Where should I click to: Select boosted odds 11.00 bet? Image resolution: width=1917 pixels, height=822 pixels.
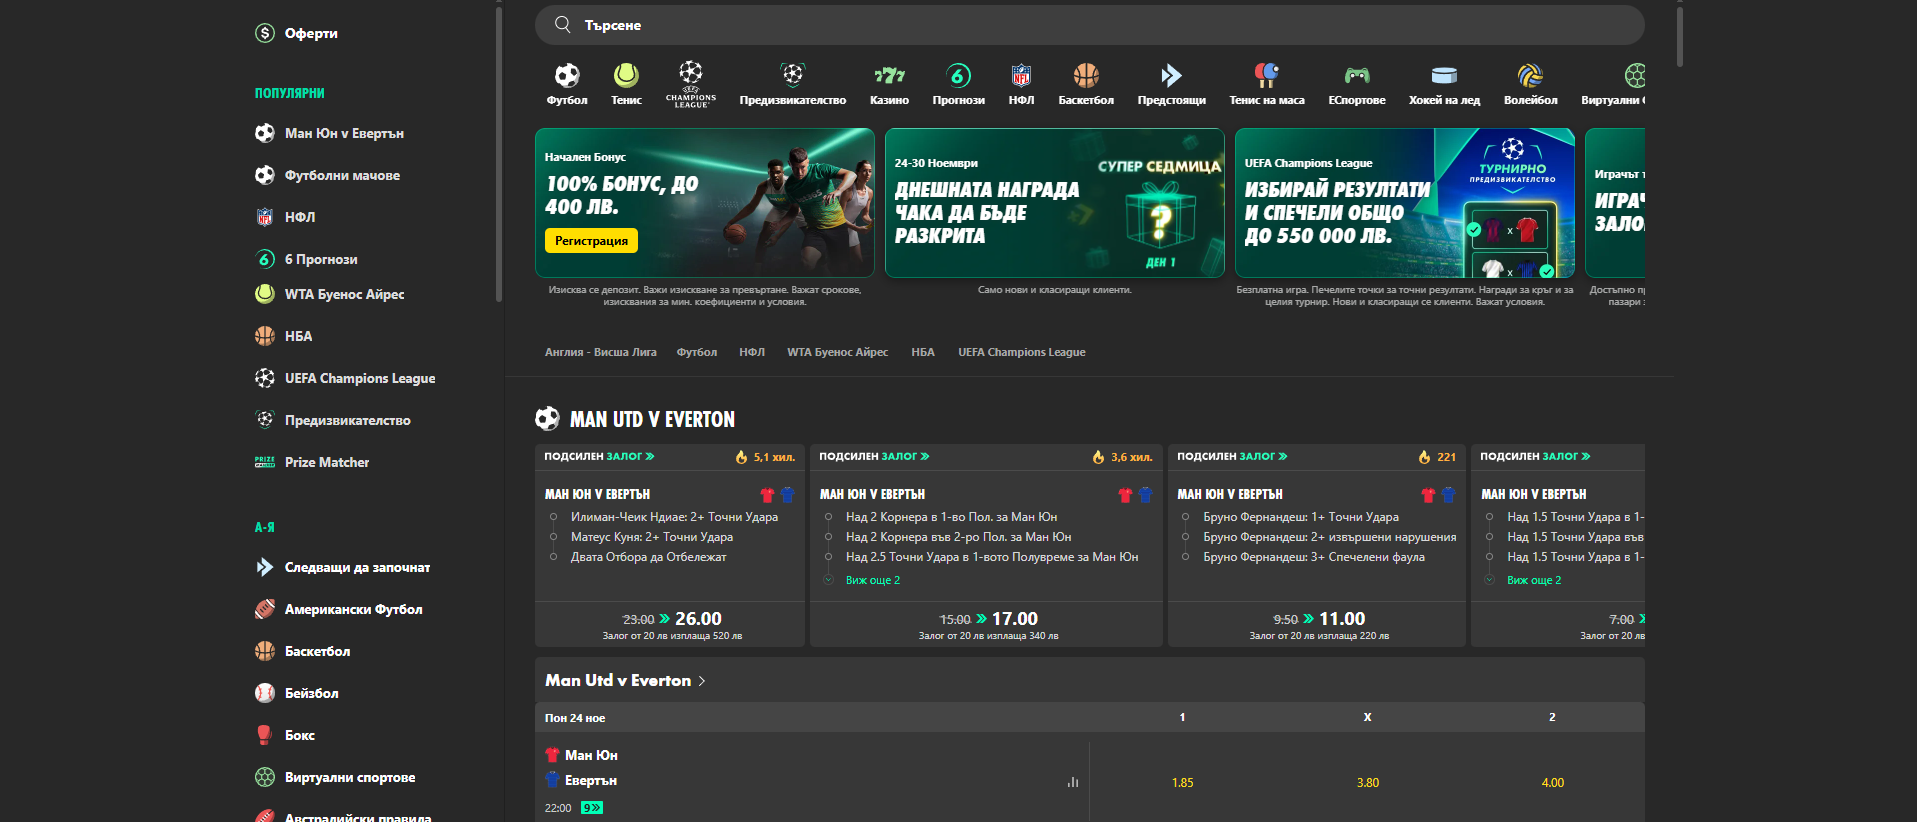pyautogui.click(x=1318, y=624)
